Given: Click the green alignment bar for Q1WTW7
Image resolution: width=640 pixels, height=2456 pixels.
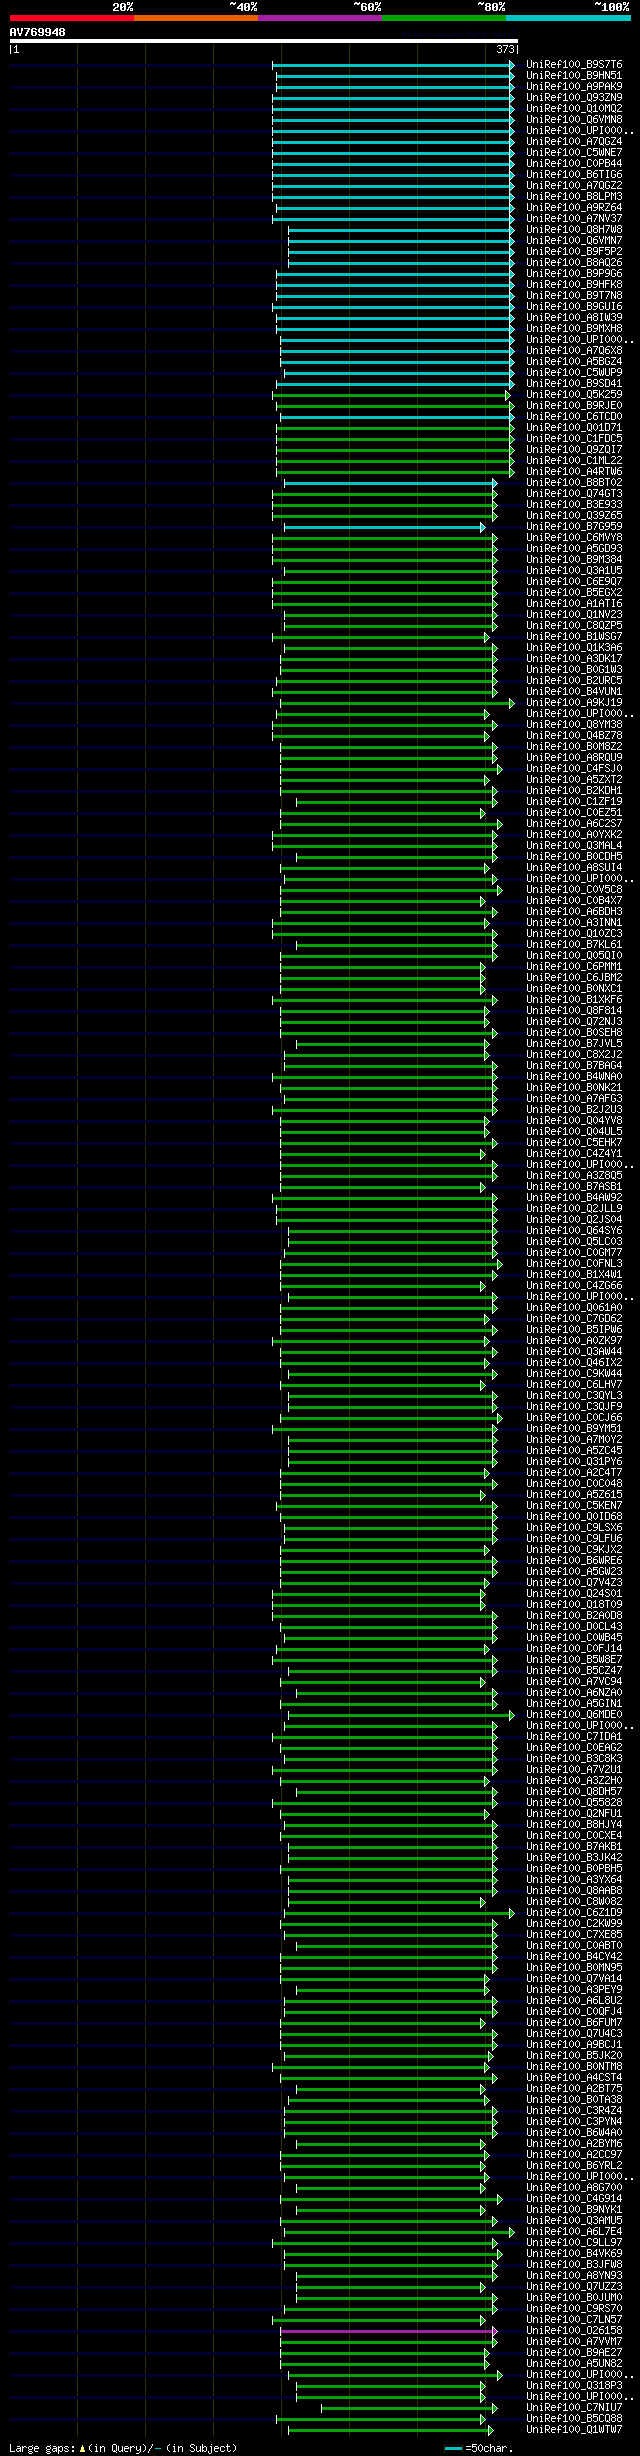Looking at the screenshot, I should pos(391,2430).
